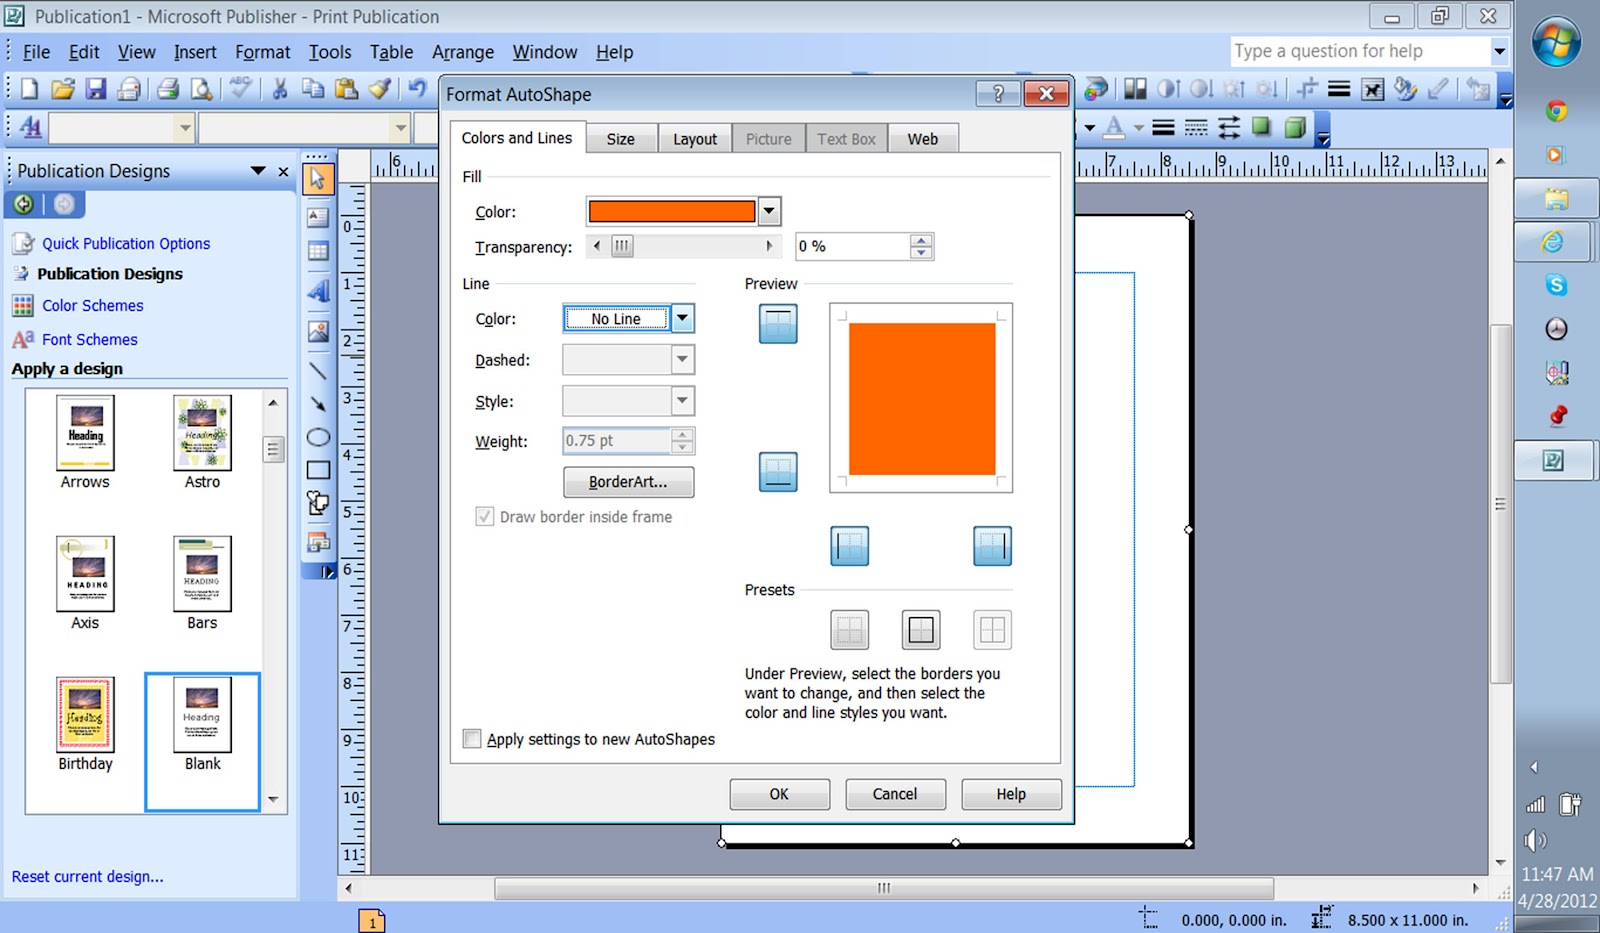Apply a shadow style from the formatting toolbar

(x=1261, y=128)
